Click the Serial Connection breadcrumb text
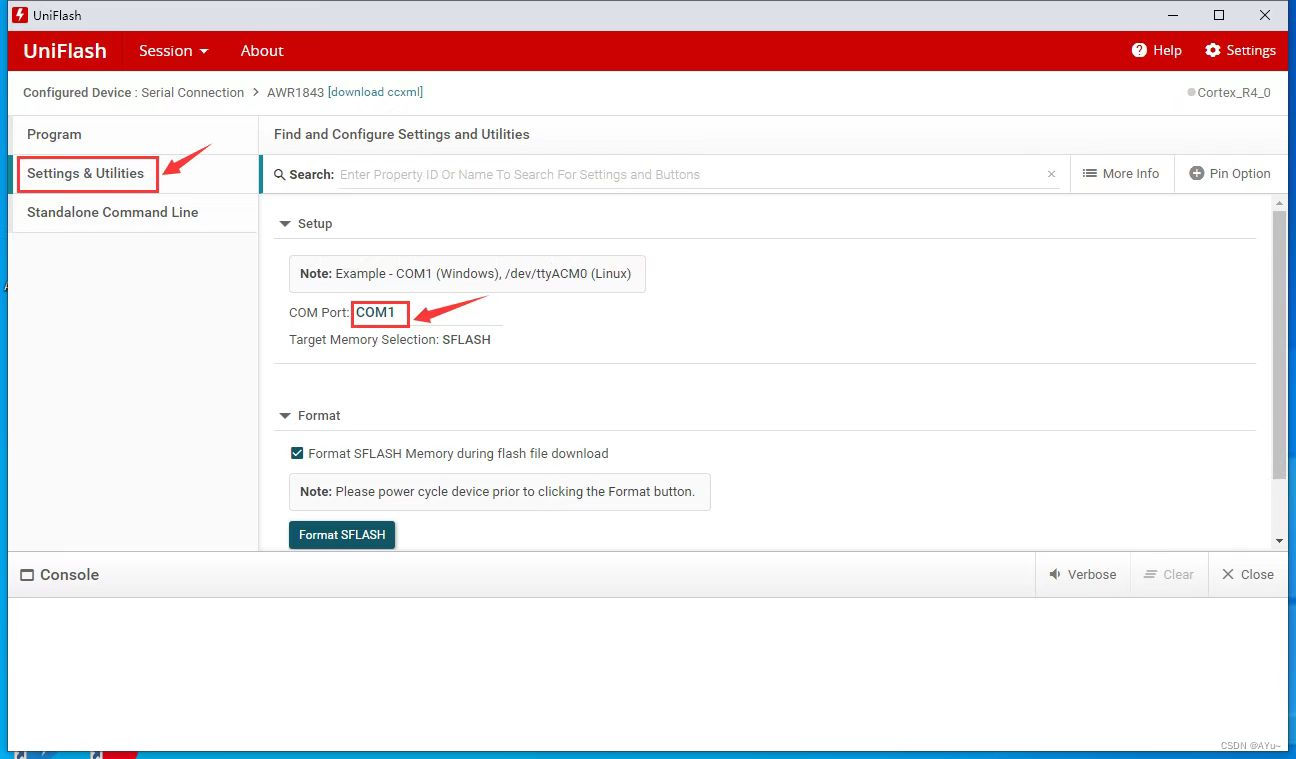Image resolution: width=1296 pixels, height=759 pixels. click(192, 93)
